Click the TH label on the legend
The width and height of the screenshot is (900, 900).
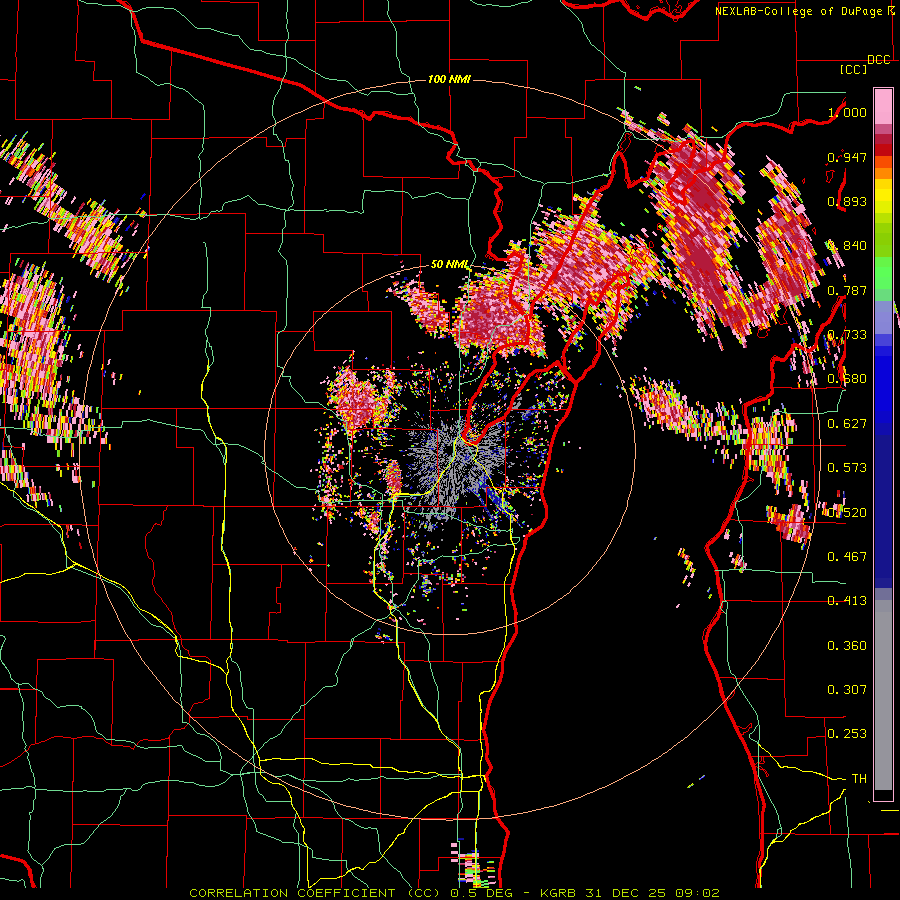(x=859, y=779)
